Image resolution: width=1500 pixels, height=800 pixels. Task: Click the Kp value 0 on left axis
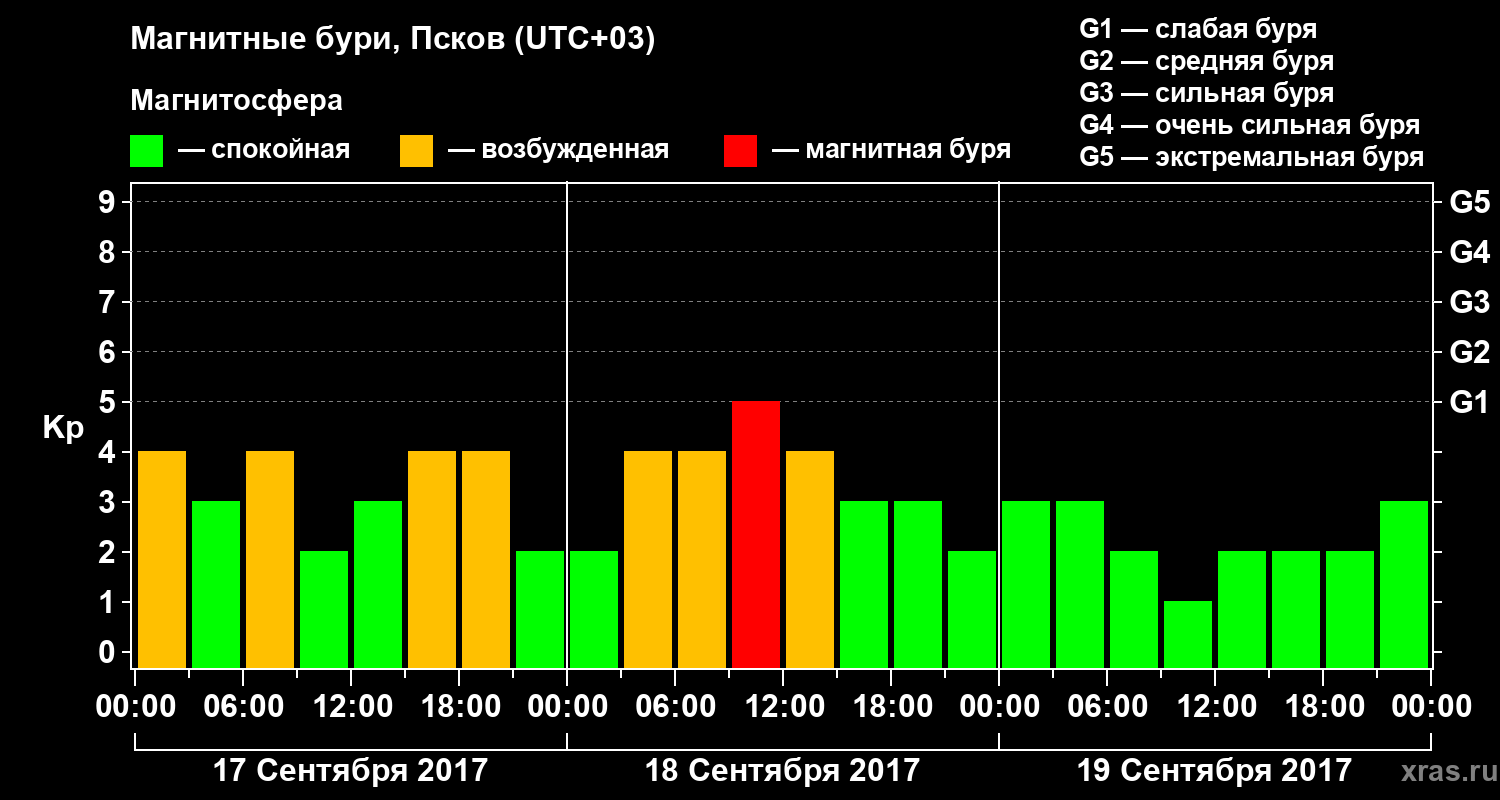[109, 652]
